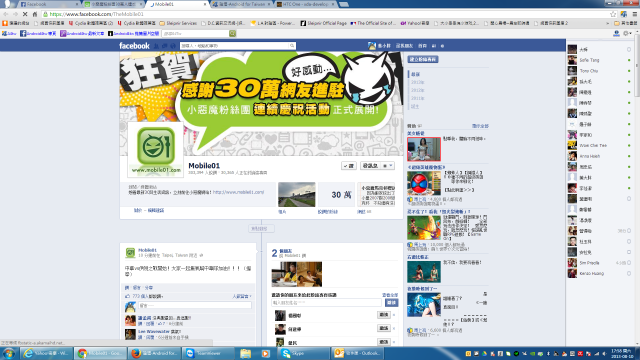Go back with the browser back arrow

coord(6,14)
